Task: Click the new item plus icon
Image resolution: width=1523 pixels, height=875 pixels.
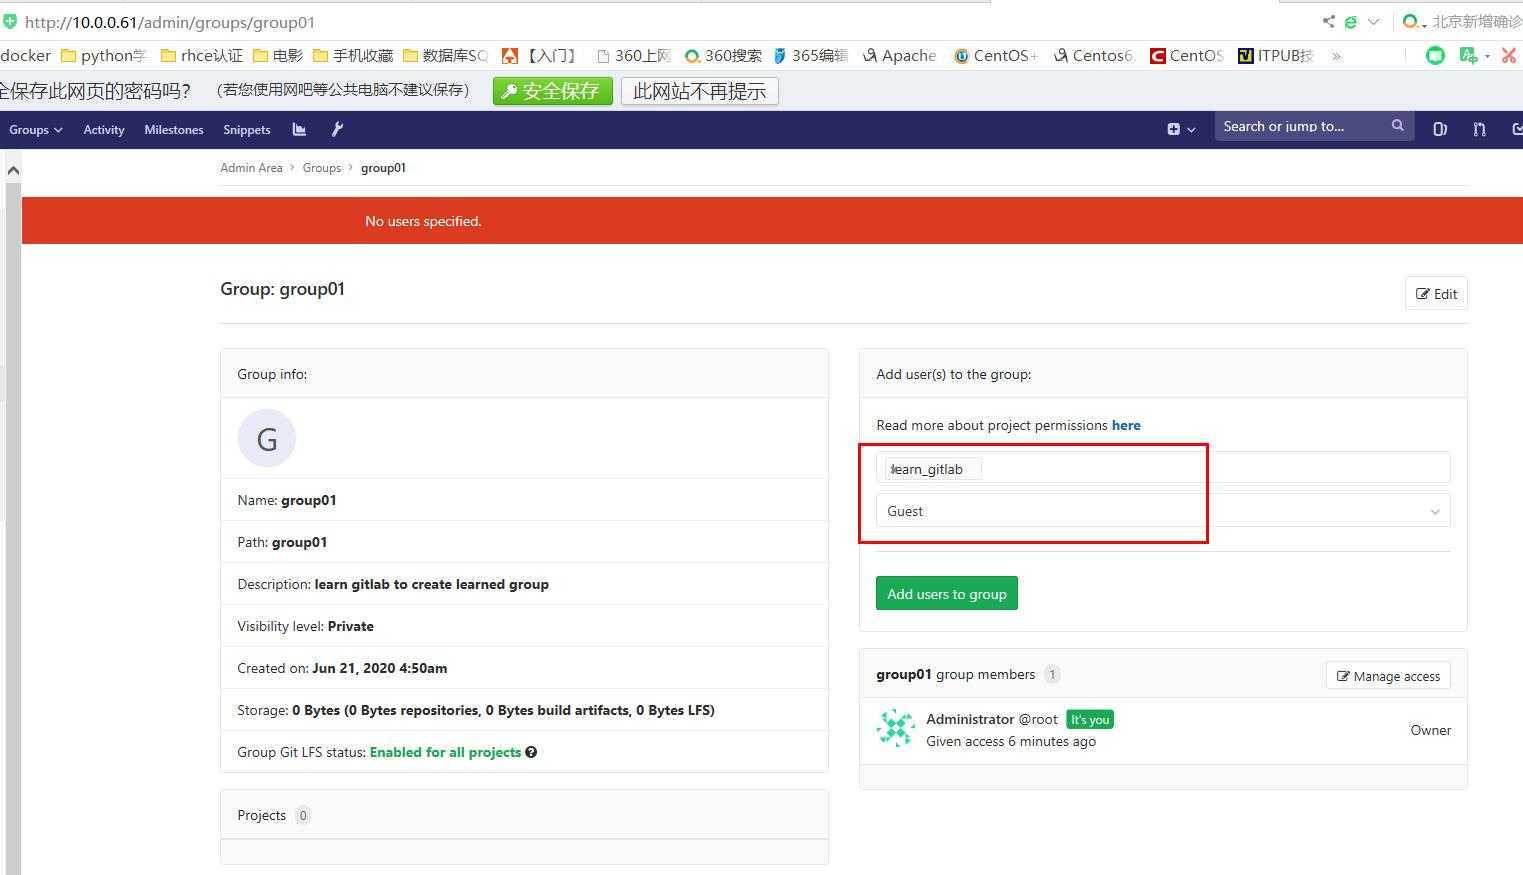Action: point(1174,129)
